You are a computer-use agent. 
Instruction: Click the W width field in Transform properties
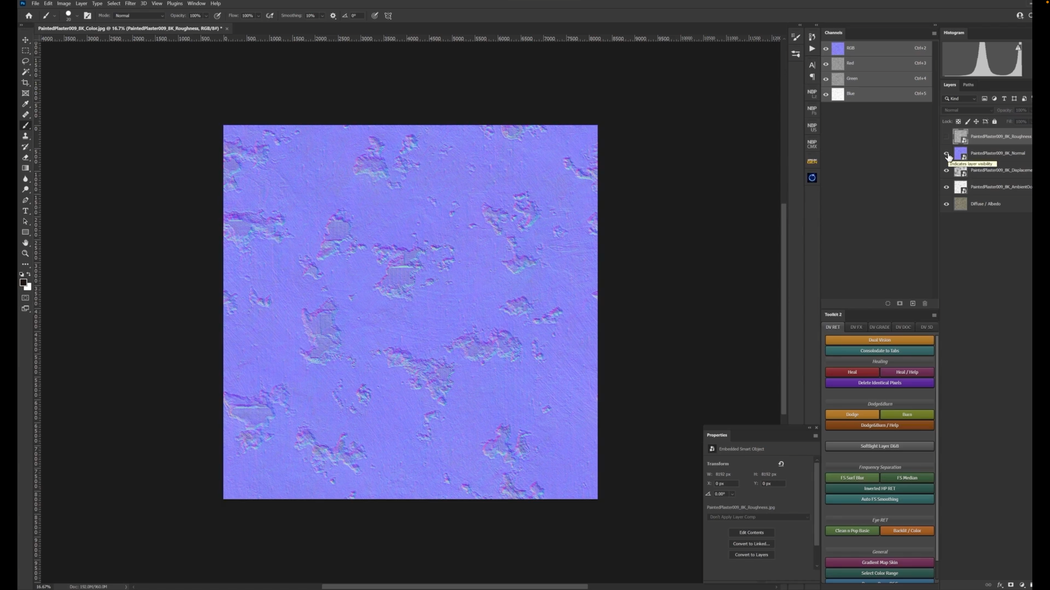(722, 473)
